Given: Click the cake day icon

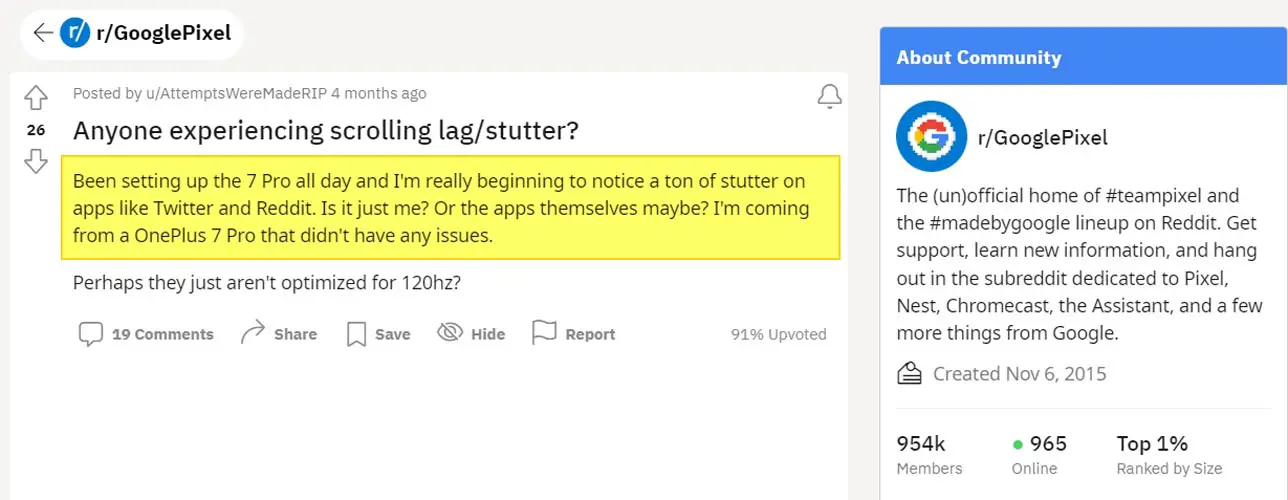Looking at the screenshot, I should tap(909, 374).
